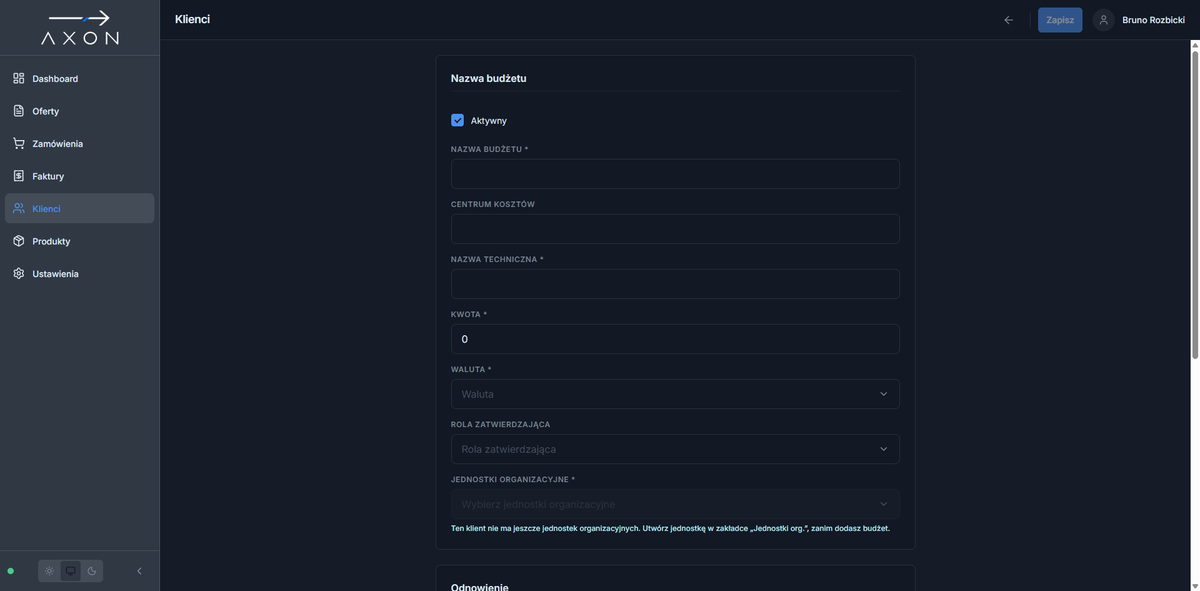Click the Zapisz save button

point(1060,20)
